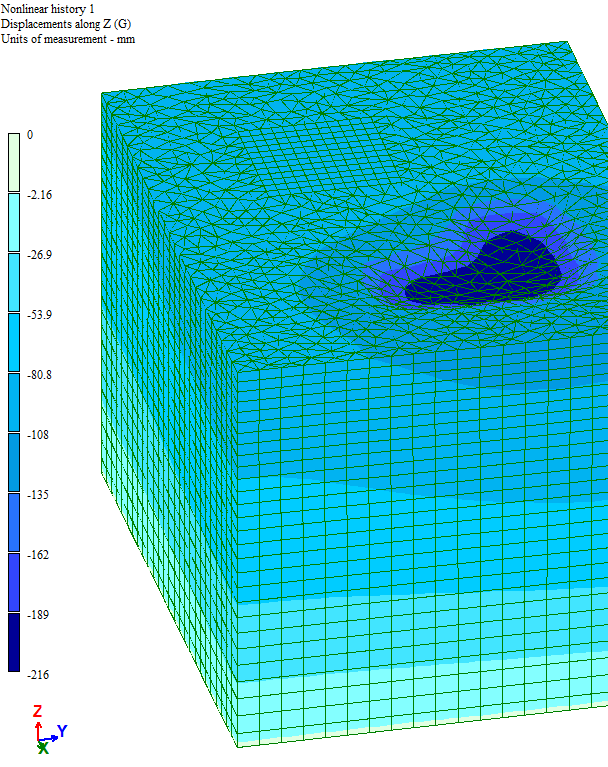
Task: Click the 0 legend maximum value label
Action: coord(30,135)
